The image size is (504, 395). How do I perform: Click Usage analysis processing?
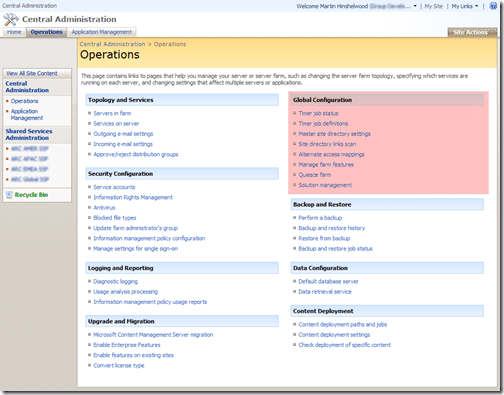pyautogui.click(x=125, y=292)
